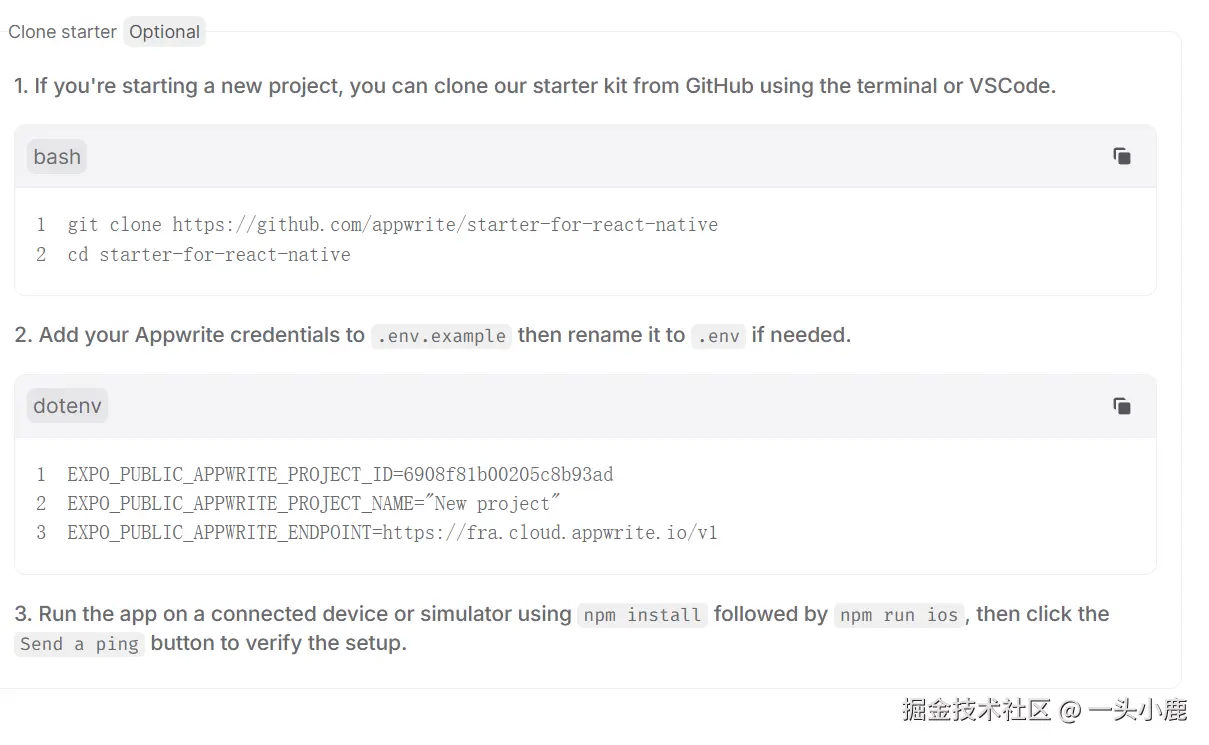Viewport: 1209px width, 745px height.
Task: Click the cd starter-for-react-native line
Action: [209, 255]
